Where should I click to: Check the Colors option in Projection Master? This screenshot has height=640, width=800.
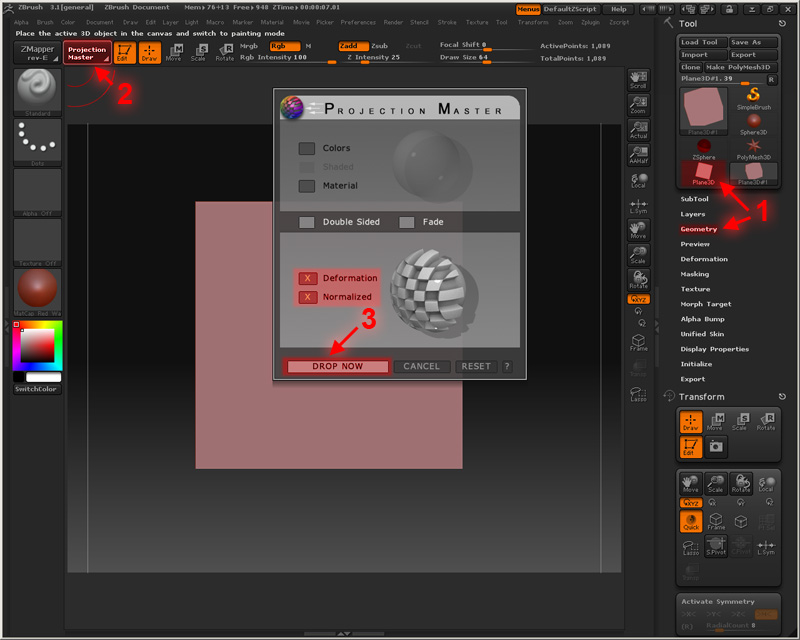307,149
